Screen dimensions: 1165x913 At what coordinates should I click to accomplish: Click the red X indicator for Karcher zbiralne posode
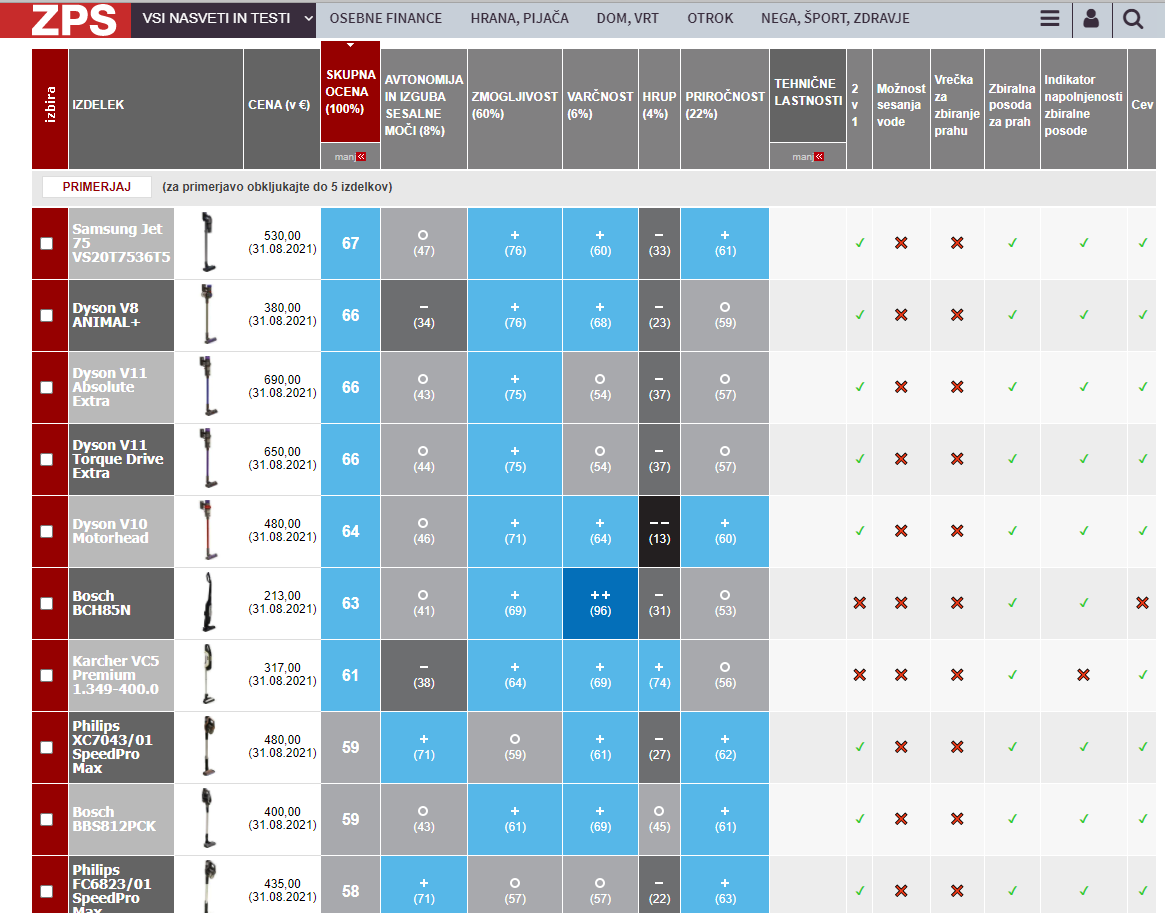tap(1083, 675)
